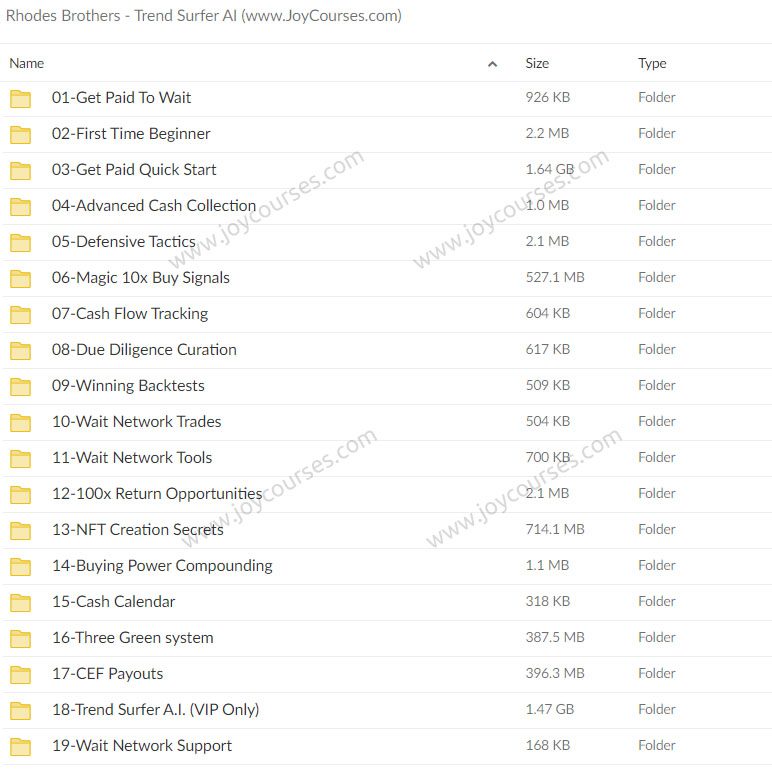This screenshot has height=776, width=772.
Task: Click the 700 KB size value
Action: [x=547, y=458]
